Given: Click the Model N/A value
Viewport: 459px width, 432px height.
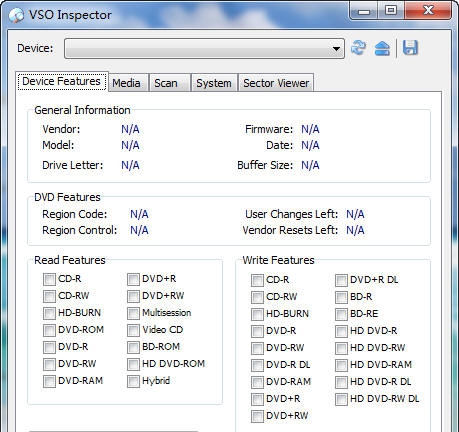Looking at the screenshot, I should tap(130, 145).
